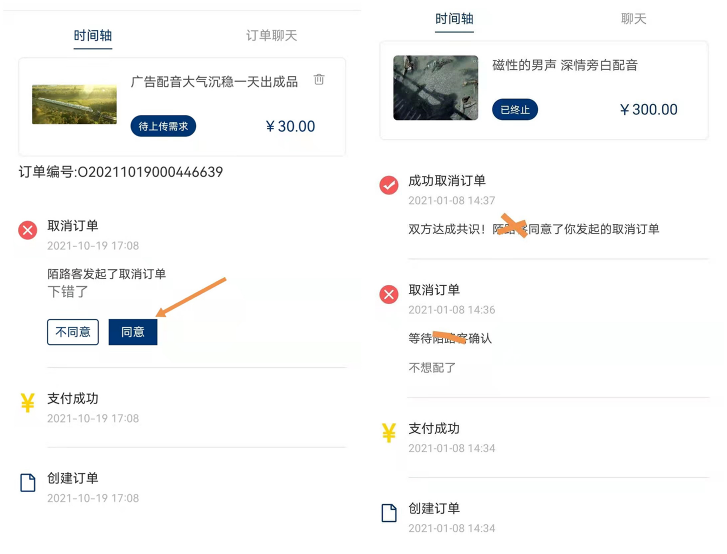The height and width of the screenshot is (554, 727).
Task: Select the right panel 时间轴 tab
Action: (x=455, y=19)
